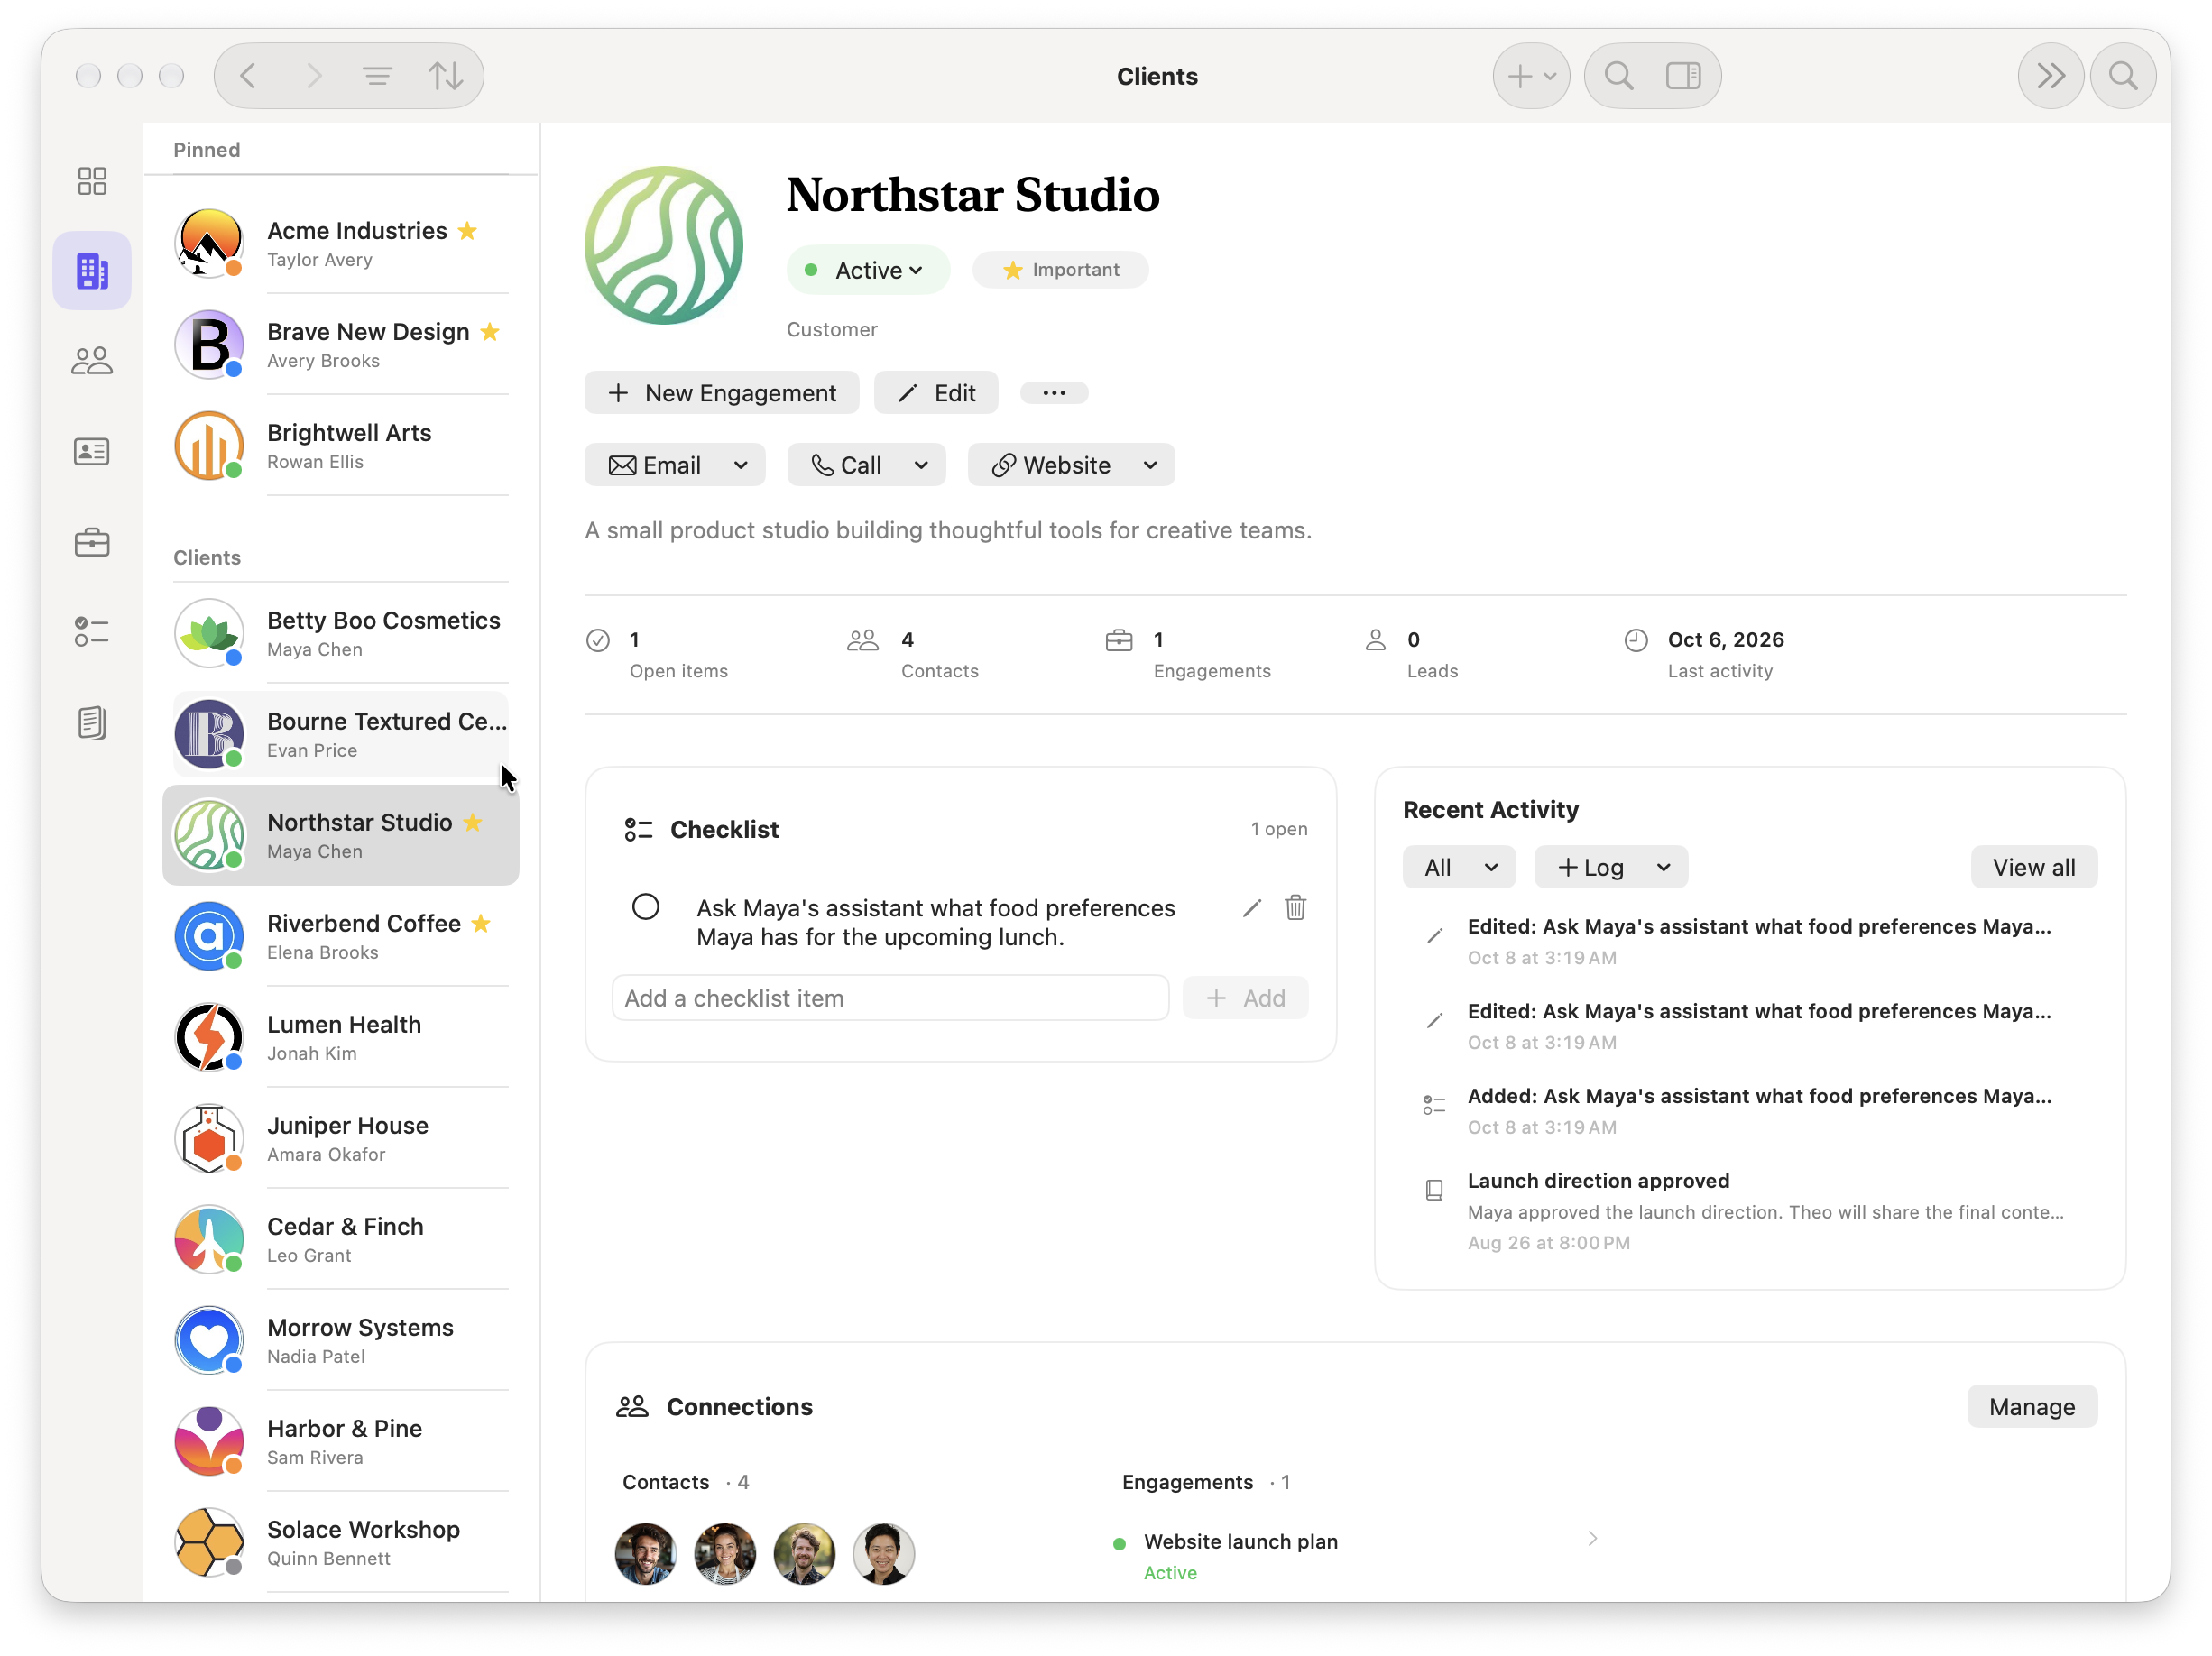Select Riverbend Coffee client

pos(341,936)
